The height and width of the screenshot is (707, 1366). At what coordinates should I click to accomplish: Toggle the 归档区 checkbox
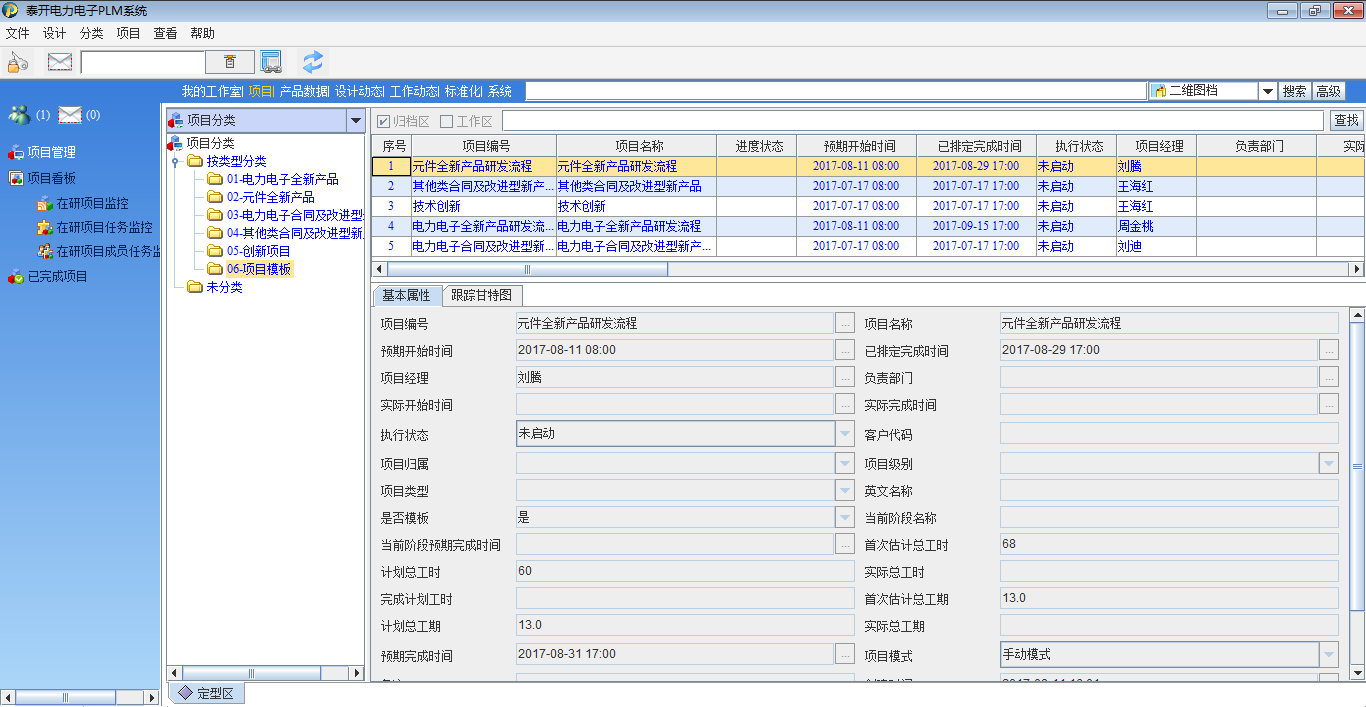point(383,121)
